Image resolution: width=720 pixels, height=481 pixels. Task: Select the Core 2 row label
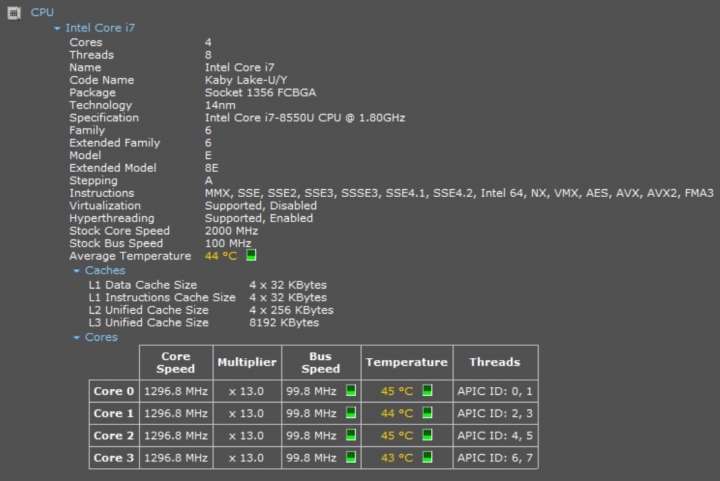[x=114, y=435]
